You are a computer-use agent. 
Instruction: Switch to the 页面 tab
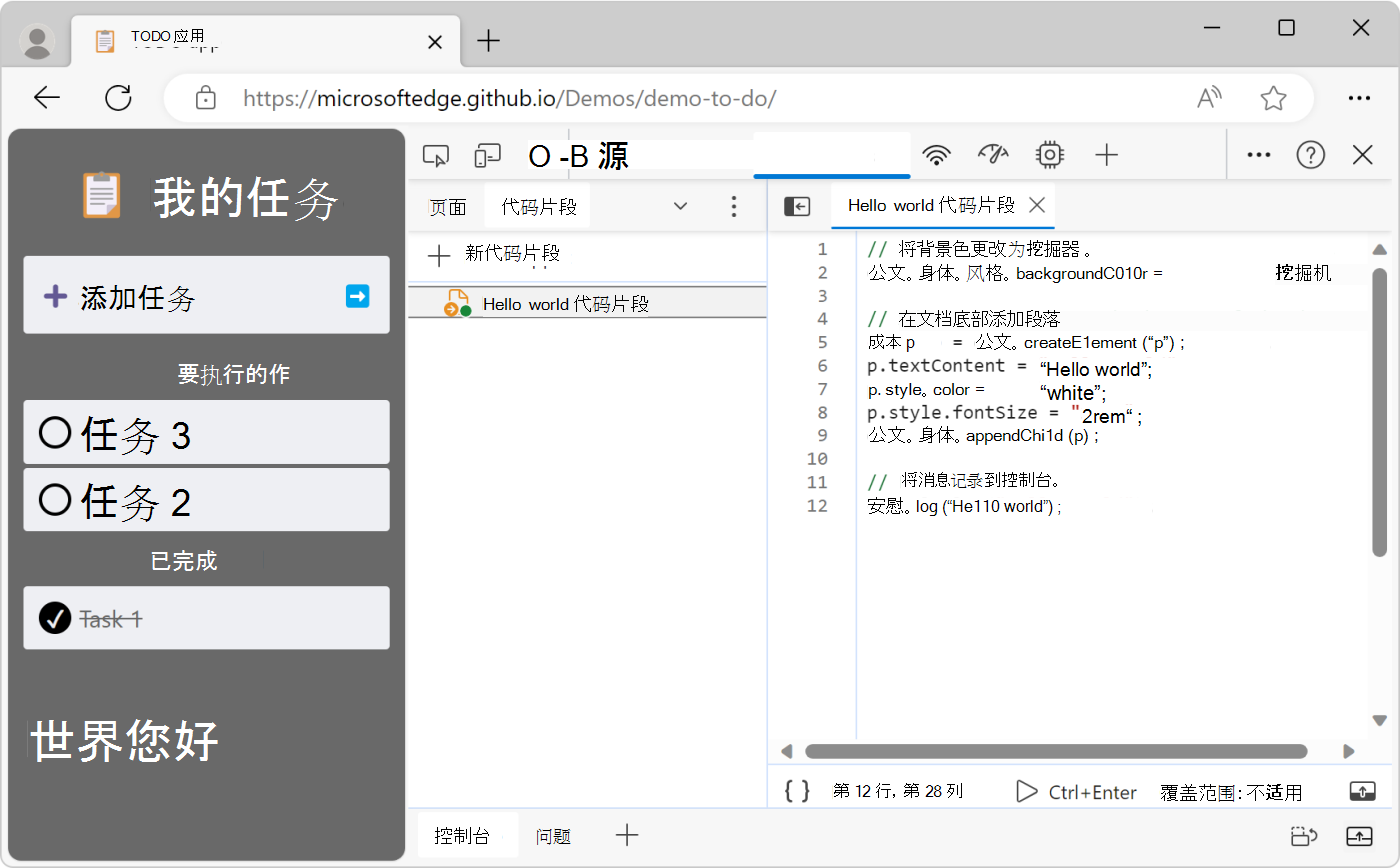click(447, 207)
